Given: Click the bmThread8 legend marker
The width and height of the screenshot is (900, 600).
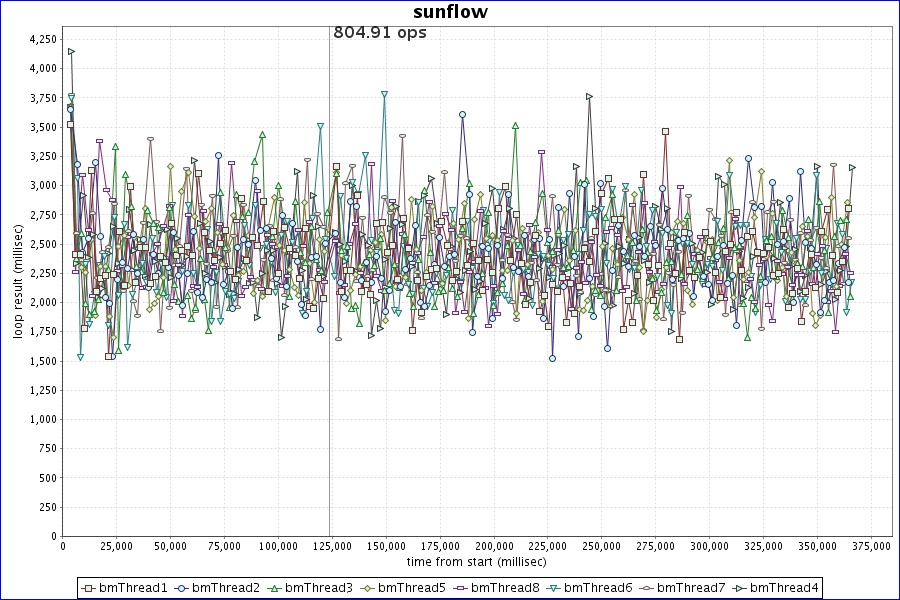Looking at the screenshot, I should coord(460,587).
